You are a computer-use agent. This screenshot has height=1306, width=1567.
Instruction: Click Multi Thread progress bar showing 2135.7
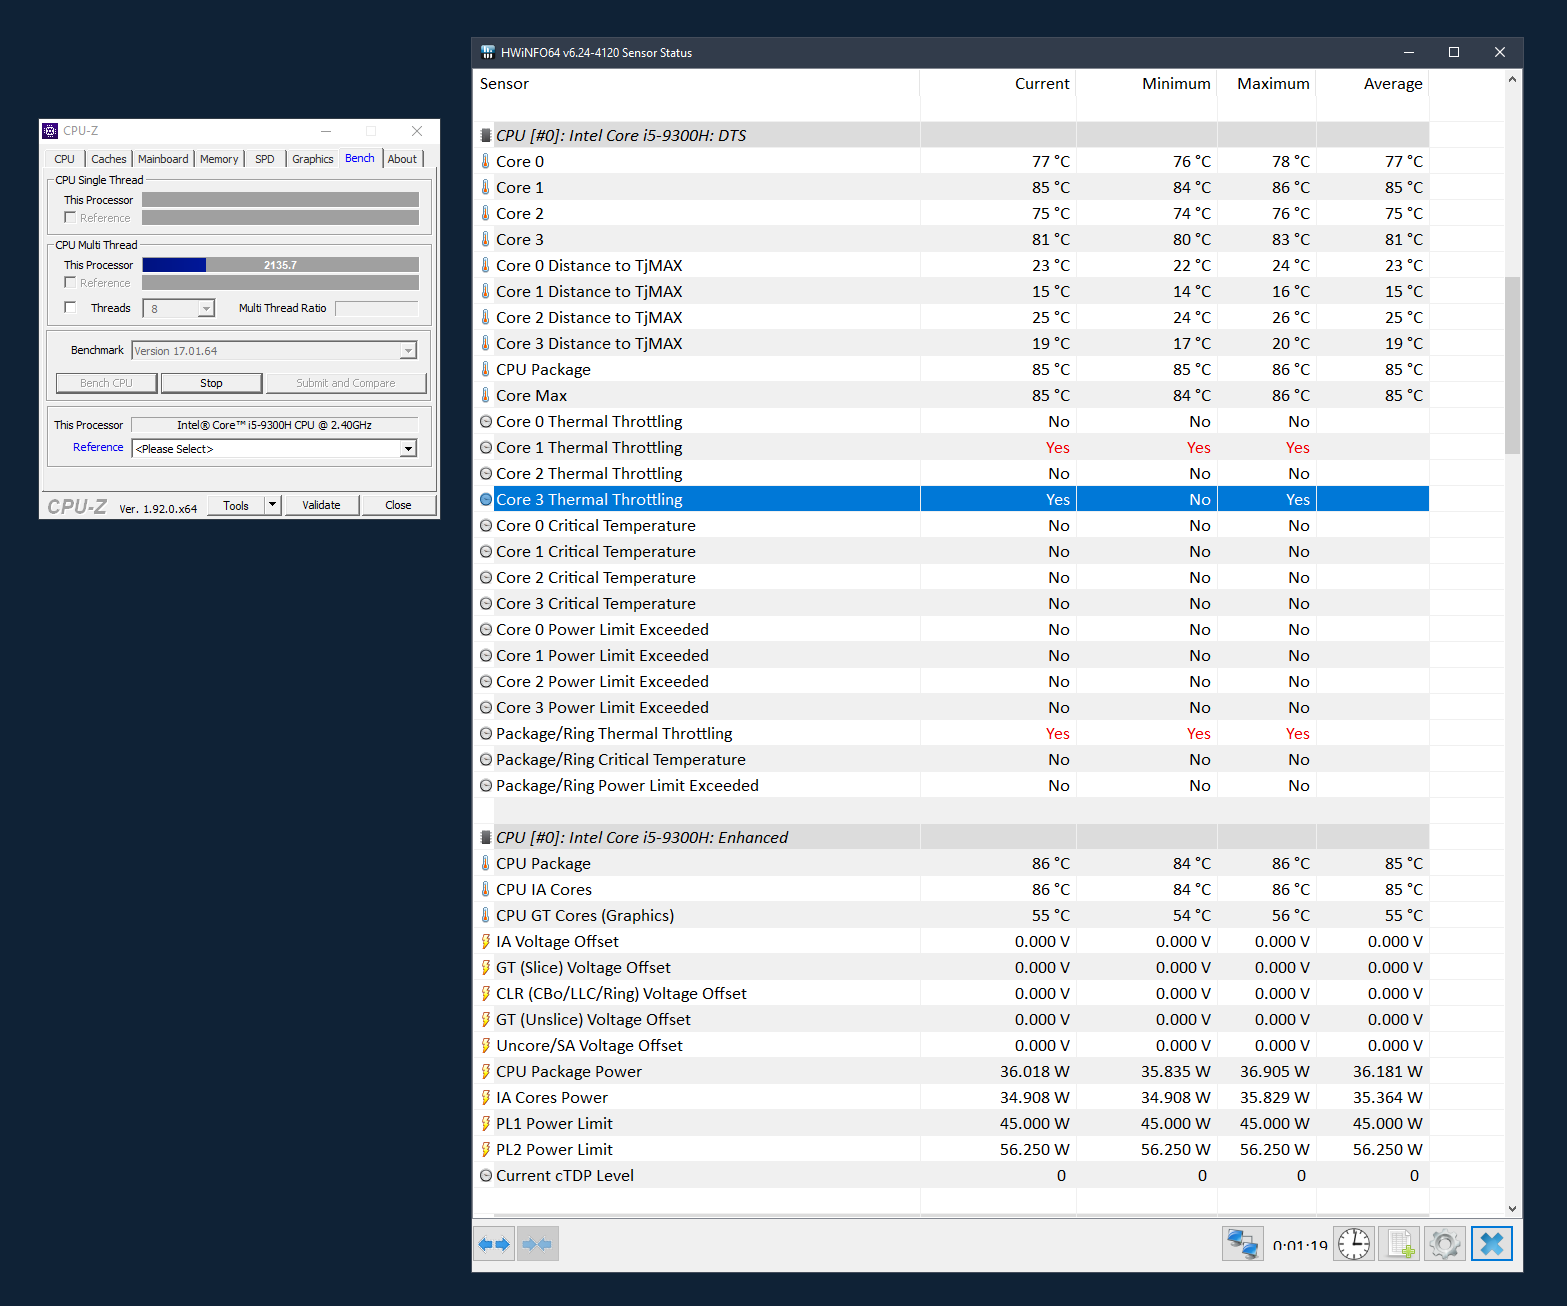(280, 265)
